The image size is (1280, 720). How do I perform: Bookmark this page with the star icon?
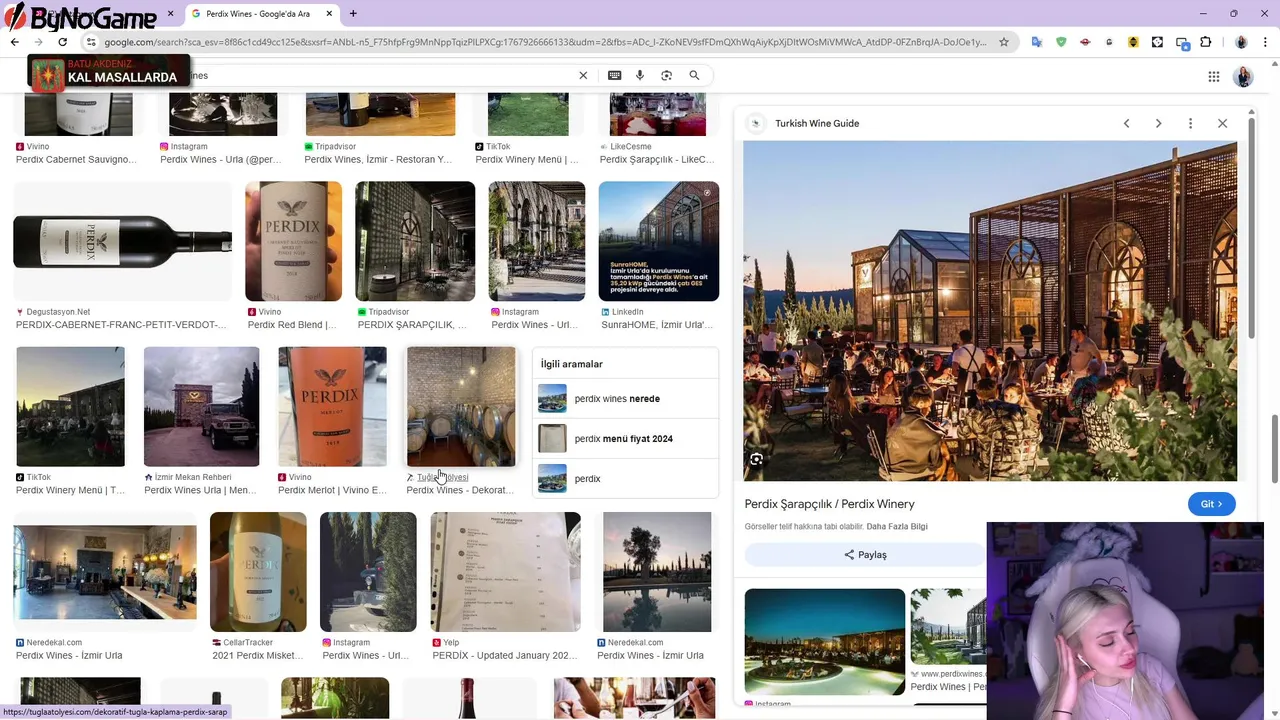(1004, 42)
